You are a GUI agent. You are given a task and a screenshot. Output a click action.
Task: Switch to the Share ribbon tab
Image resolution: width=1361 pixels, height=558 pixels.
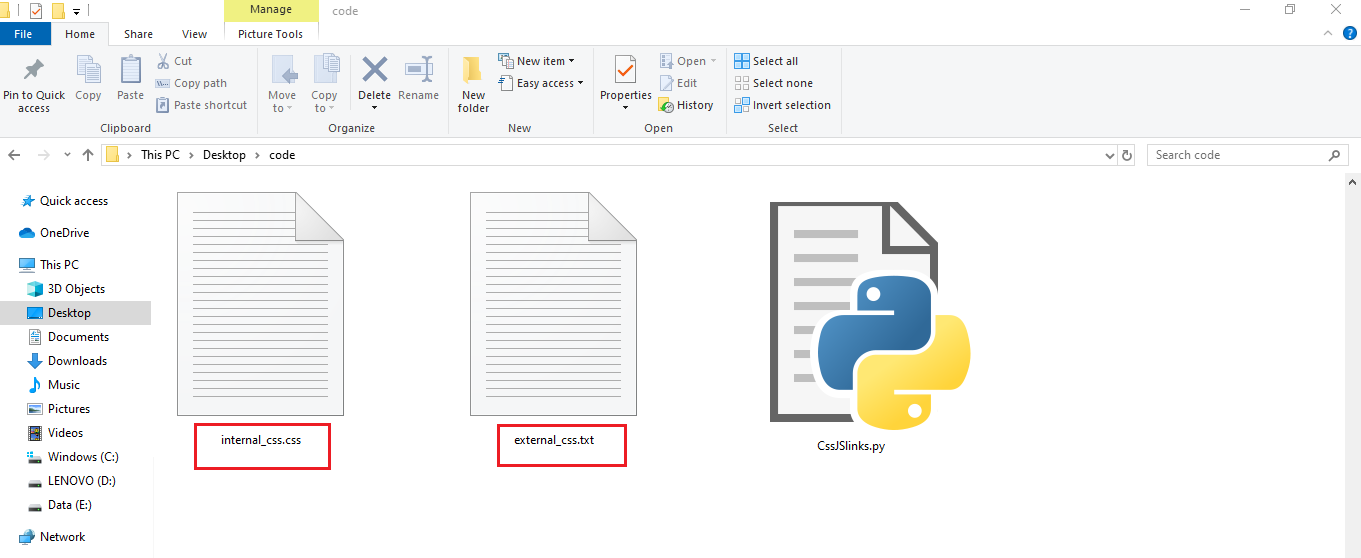click(x=138, y=34)
